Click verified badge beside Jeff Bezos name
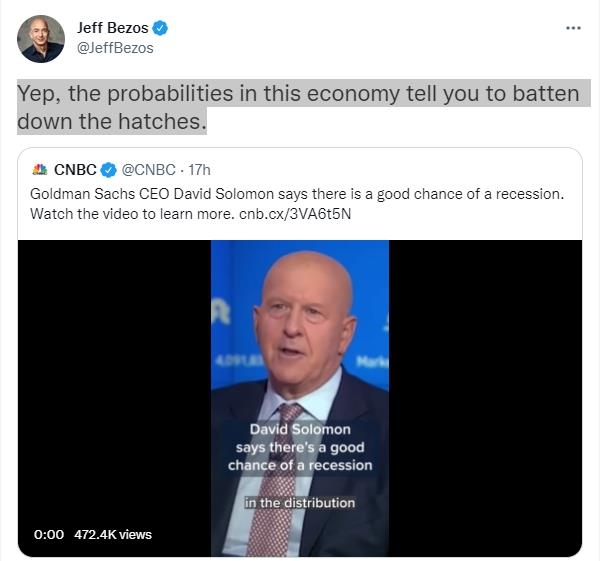Image resolution: width=601 pixels, height=561 pixels. pyautogui.click(x=159, y=28)
